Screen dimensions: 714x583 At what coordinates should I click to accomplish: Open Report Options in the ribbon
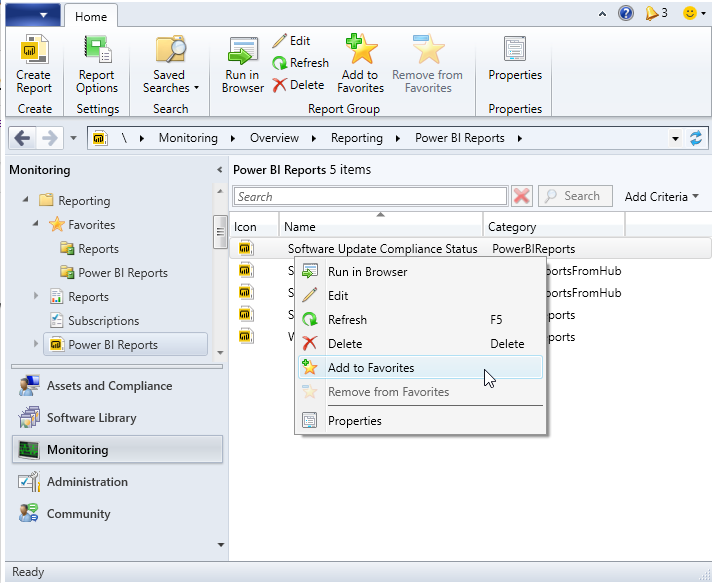(x=97, y=64)
